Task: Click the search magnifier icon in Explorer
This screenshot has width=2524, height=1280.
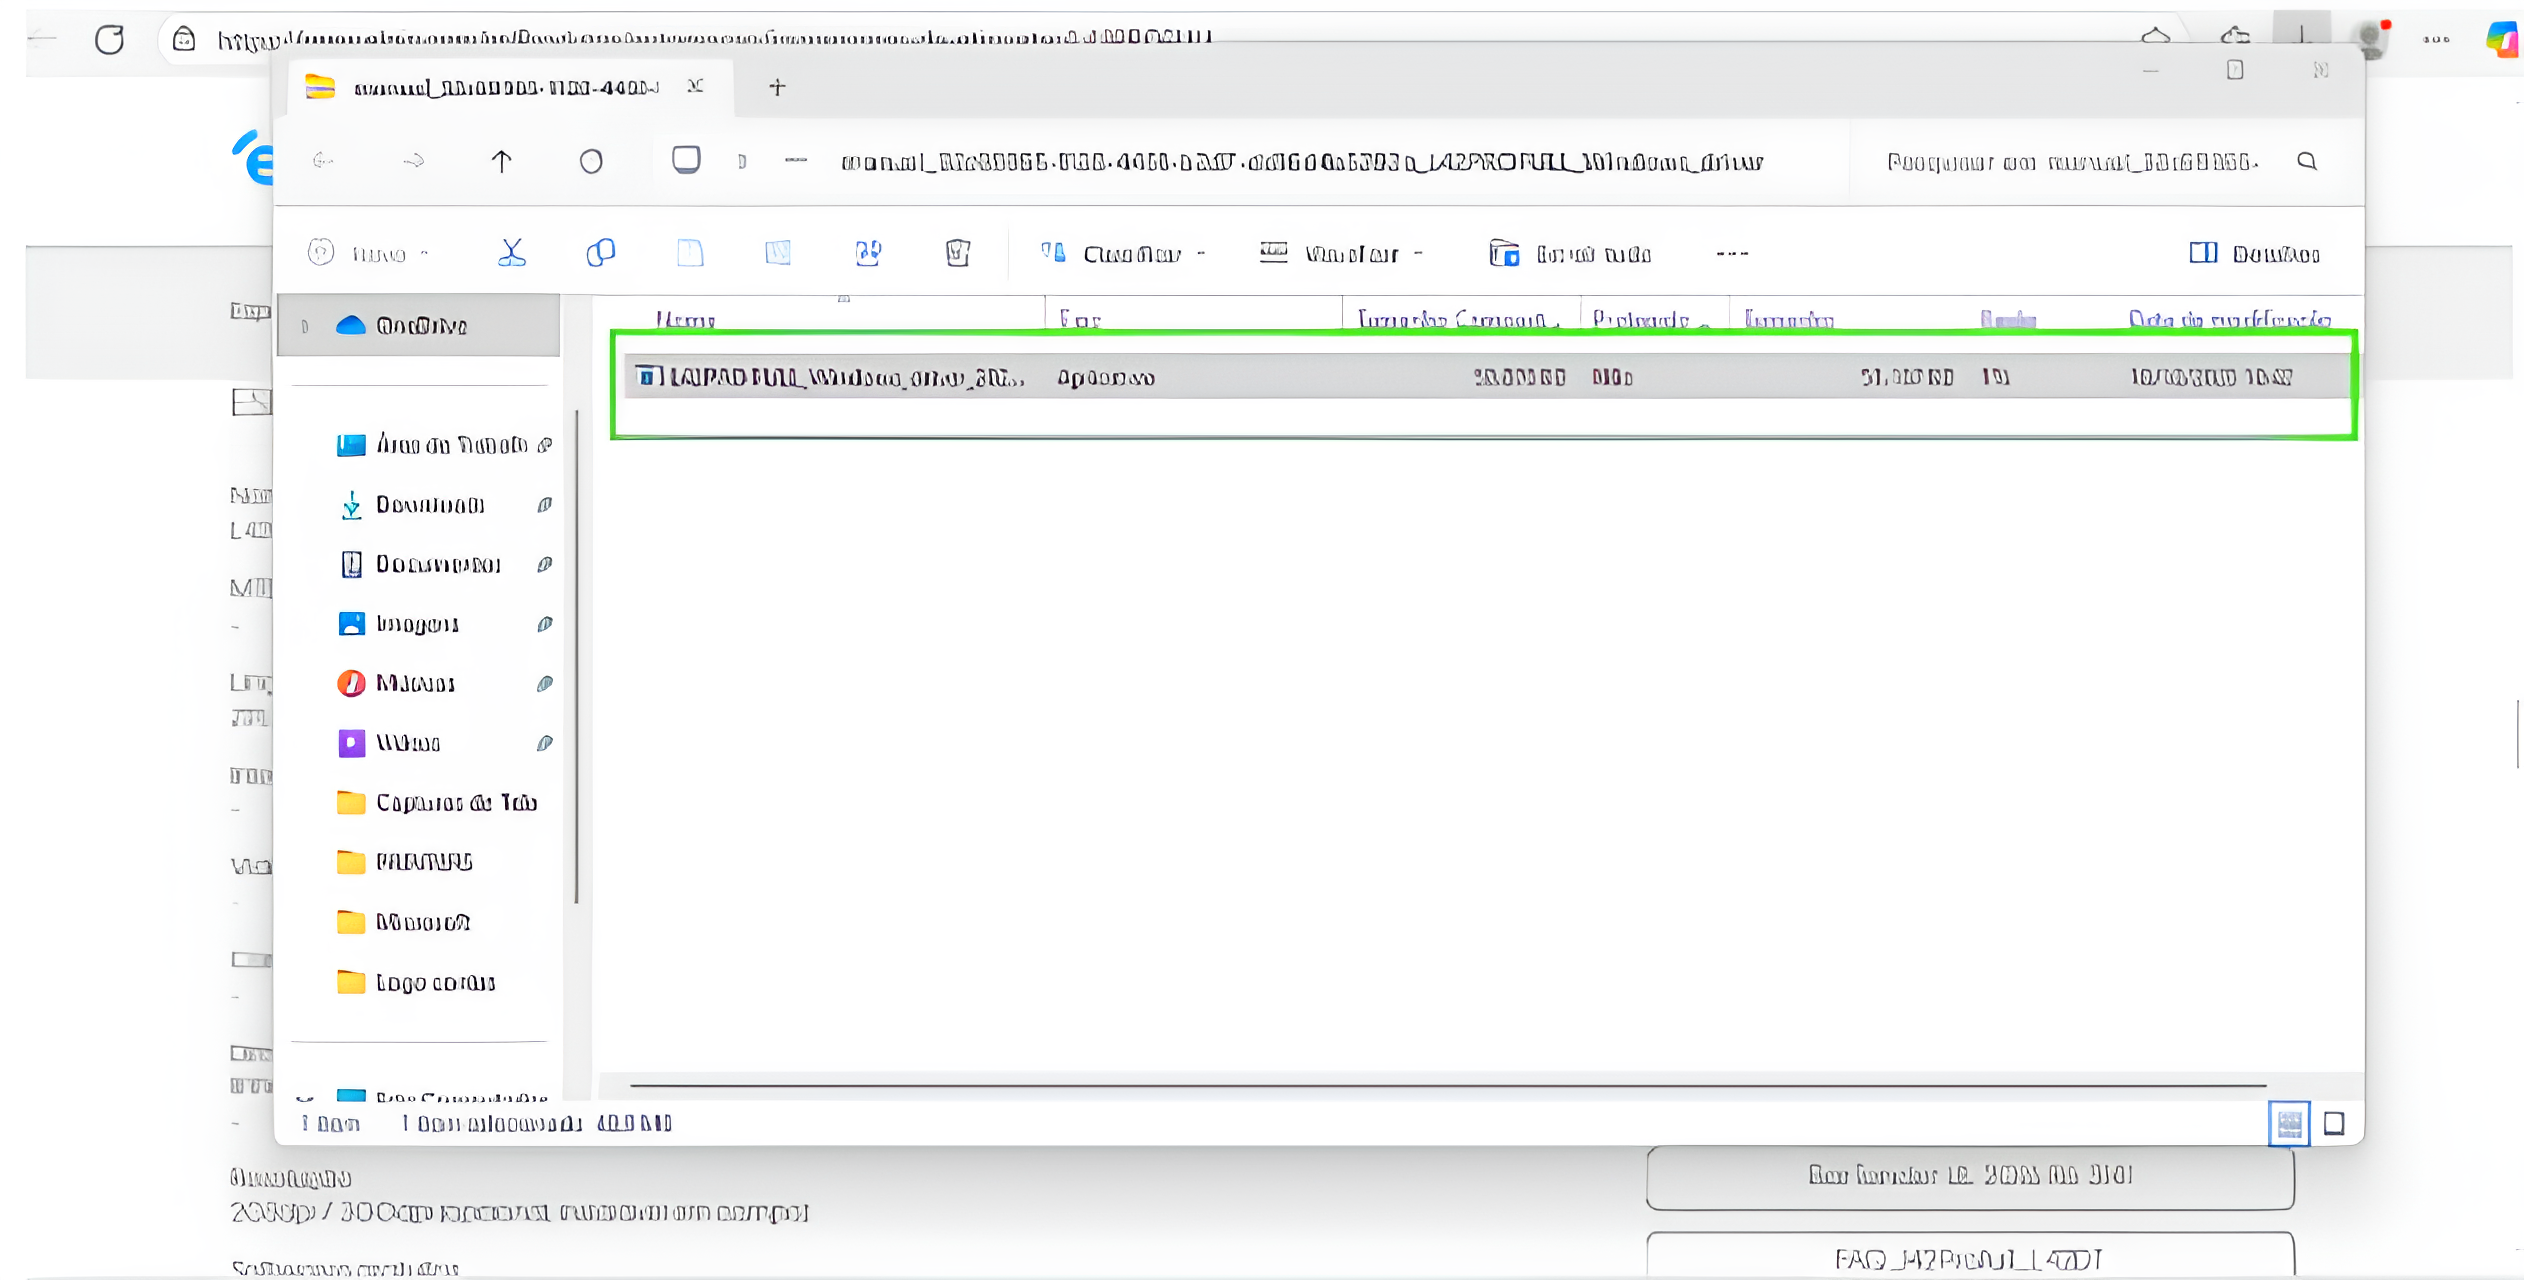Action: tap(2307, 161)
